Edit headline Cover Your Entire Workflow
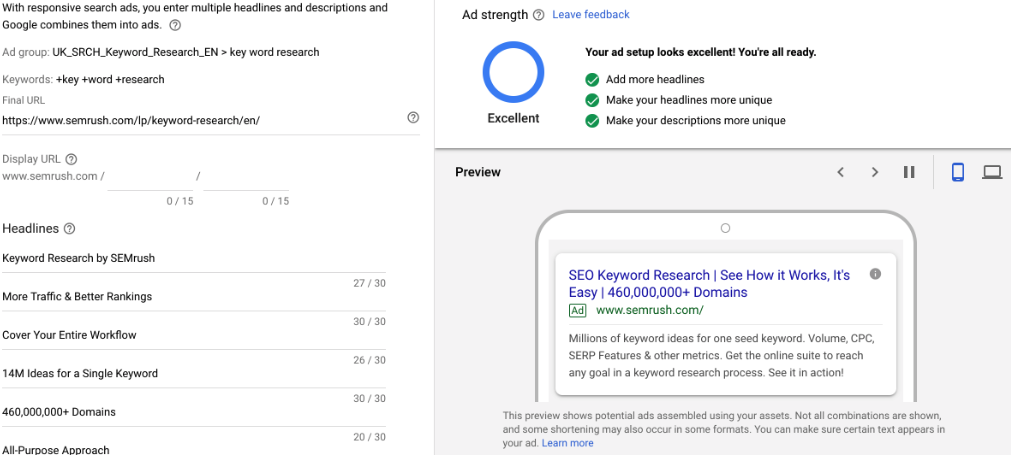Screen dimensions: 1011x455 point(194,335)
